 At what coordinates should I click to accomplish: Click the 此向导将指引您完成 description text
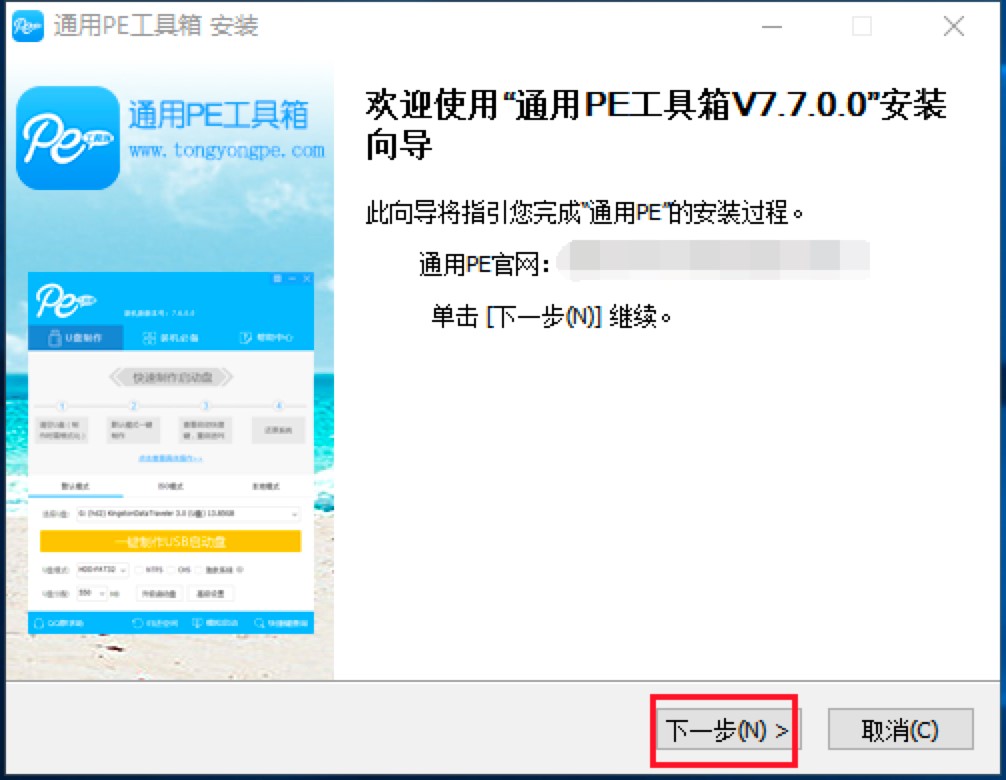point(584,212)
